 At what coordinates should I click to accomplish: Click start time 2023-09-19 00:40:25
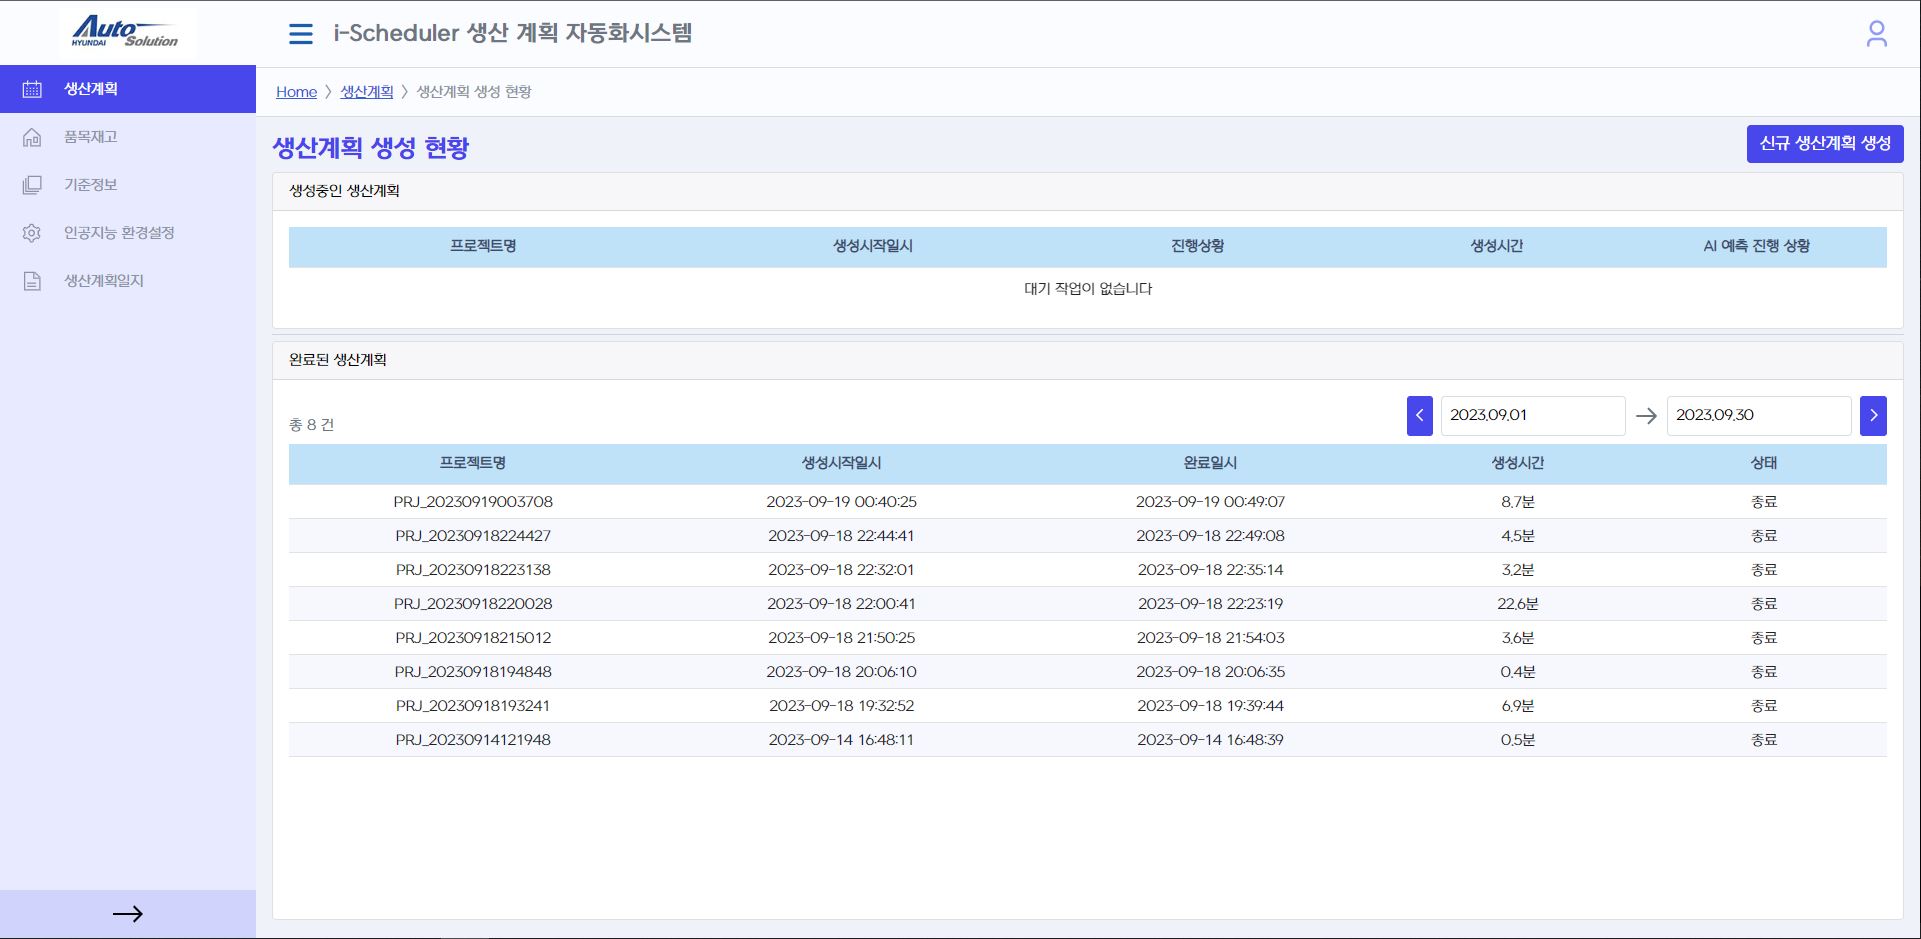click(x=841, y=502)
